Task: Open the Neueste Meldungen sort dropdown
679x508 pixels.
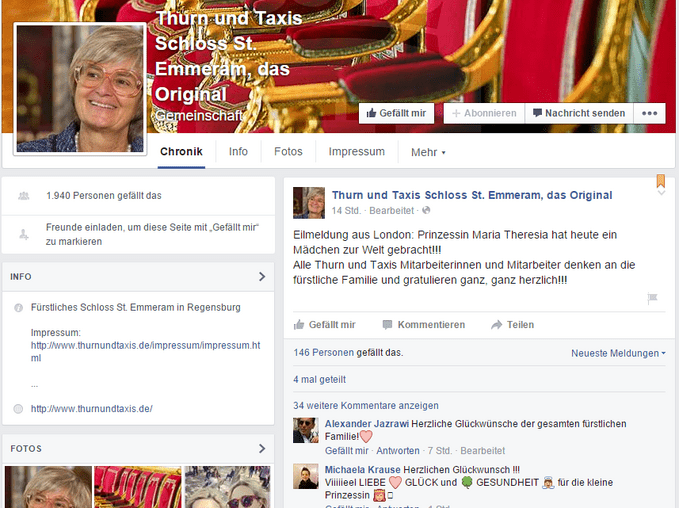Action: [x=618, y=353]
